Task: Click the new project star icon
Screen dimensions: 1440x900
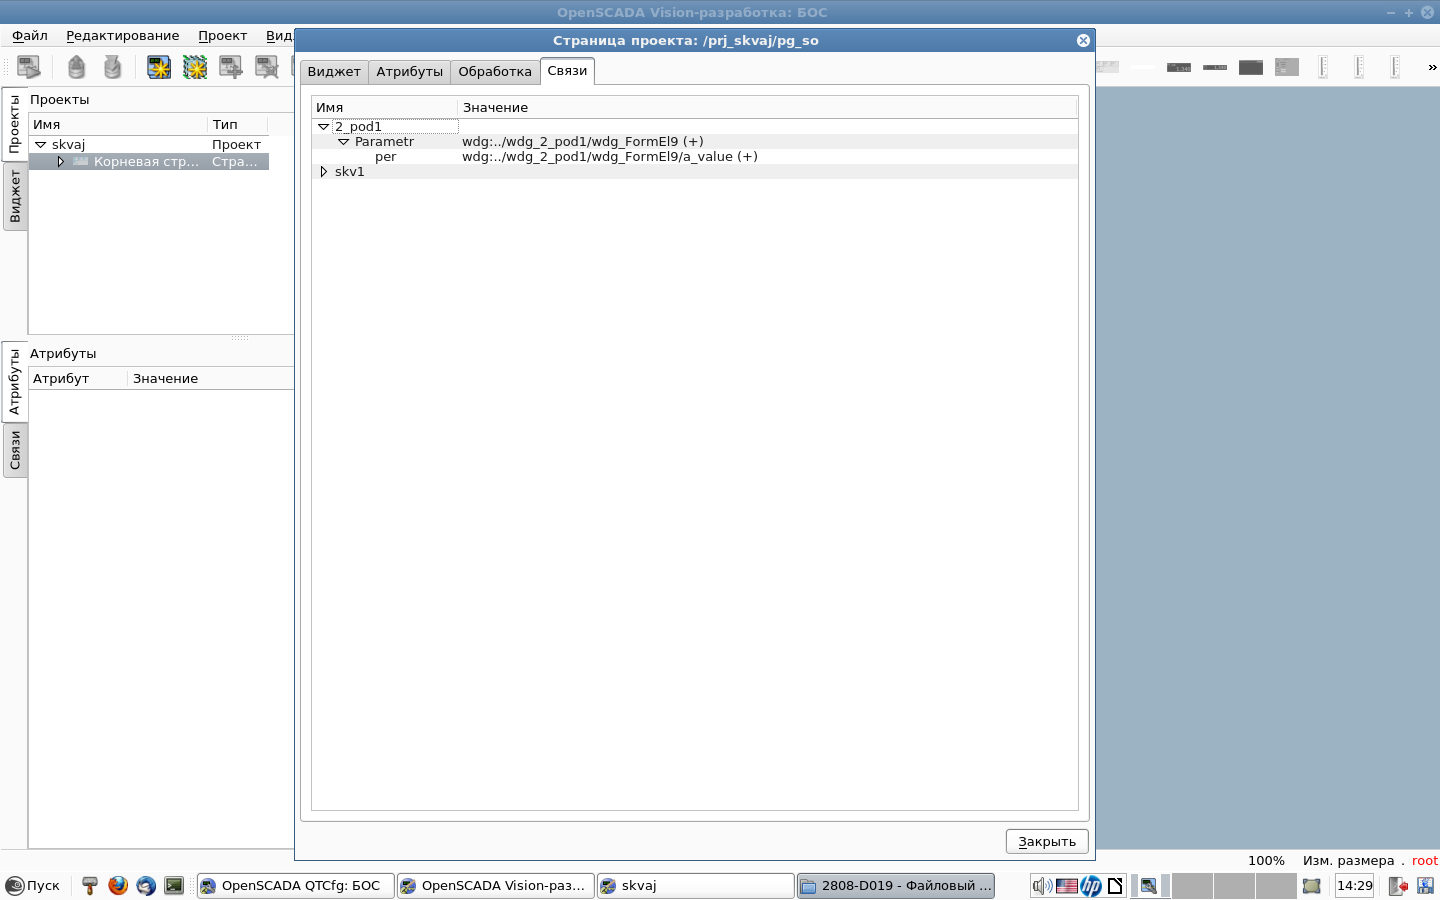Action: 159,67
